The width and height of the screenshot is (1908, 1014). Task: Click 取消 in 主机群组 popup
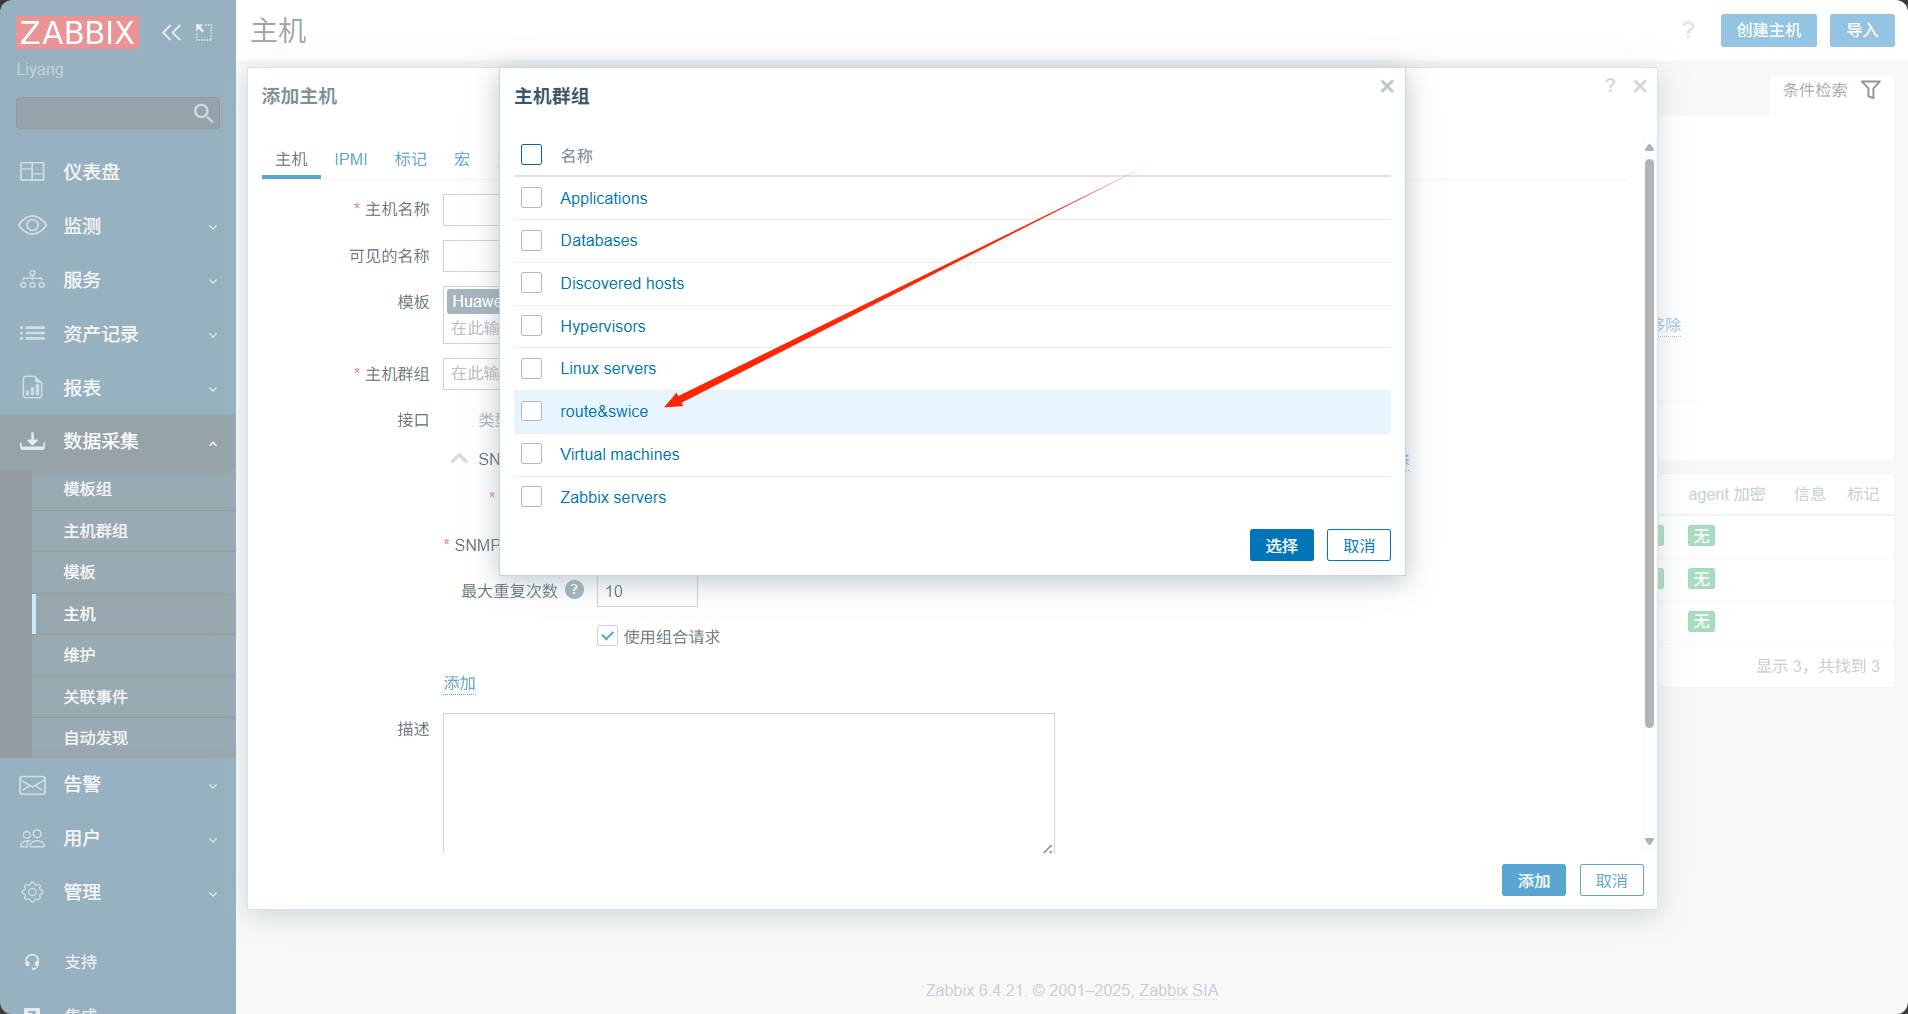(1359, 545)
